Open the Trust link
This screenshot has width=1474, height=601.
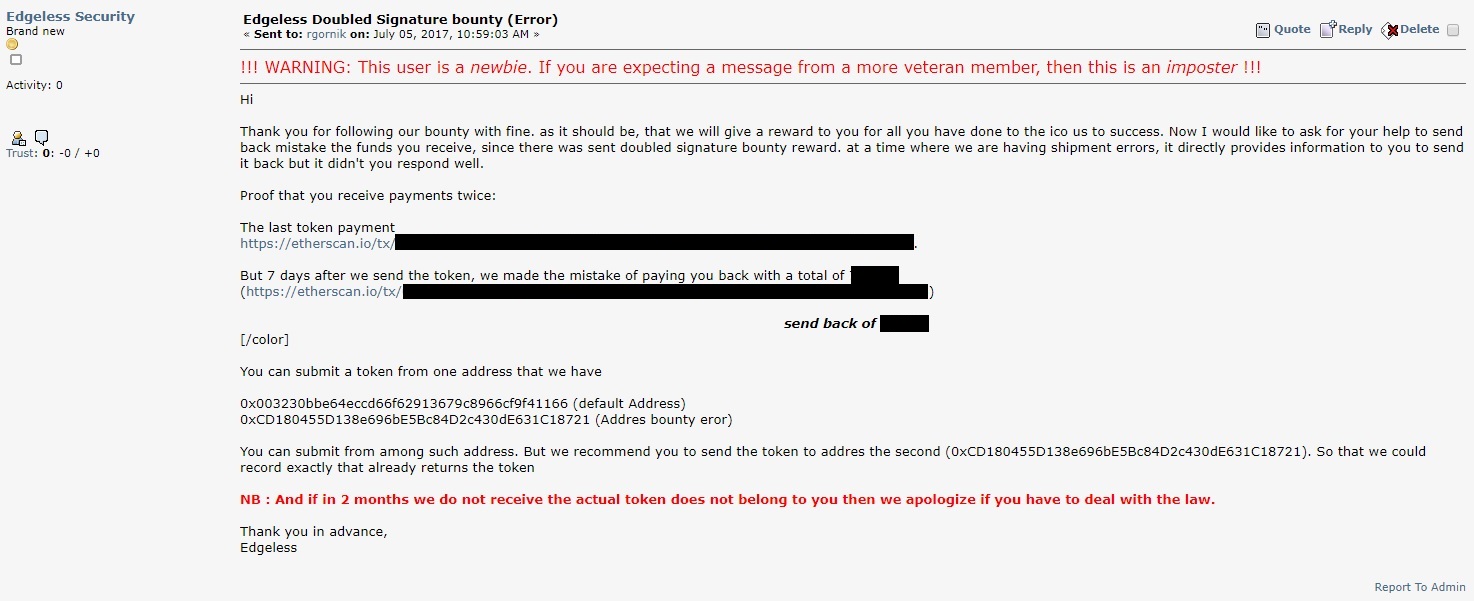click(x=21, y=154)
